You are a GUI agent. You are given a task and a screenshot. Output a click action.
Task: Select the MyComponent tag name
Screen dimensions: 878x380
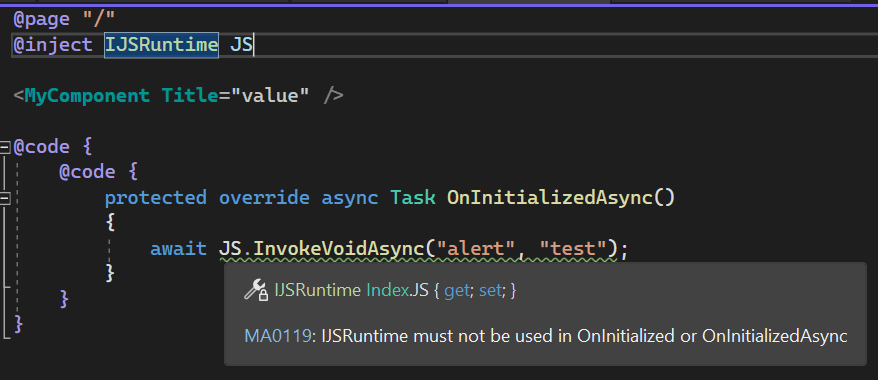click(87, 96)
